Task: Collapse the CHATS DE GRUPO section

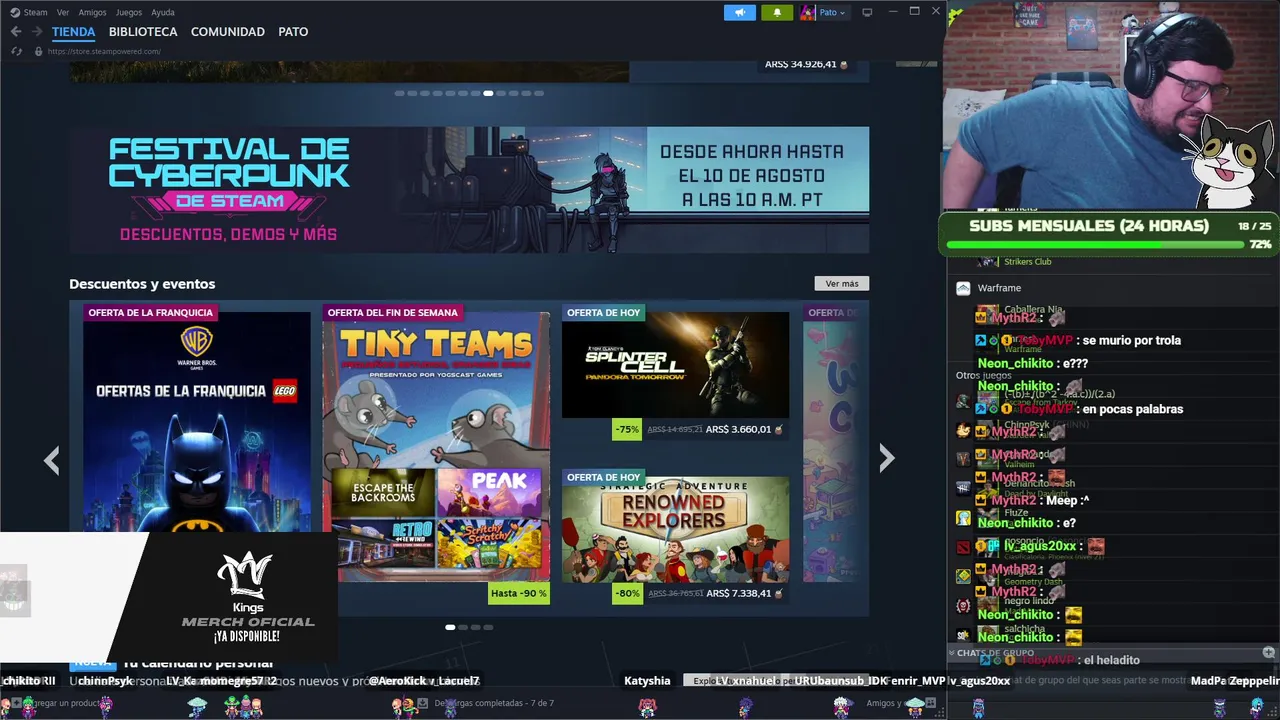Action: click(952, 653)
